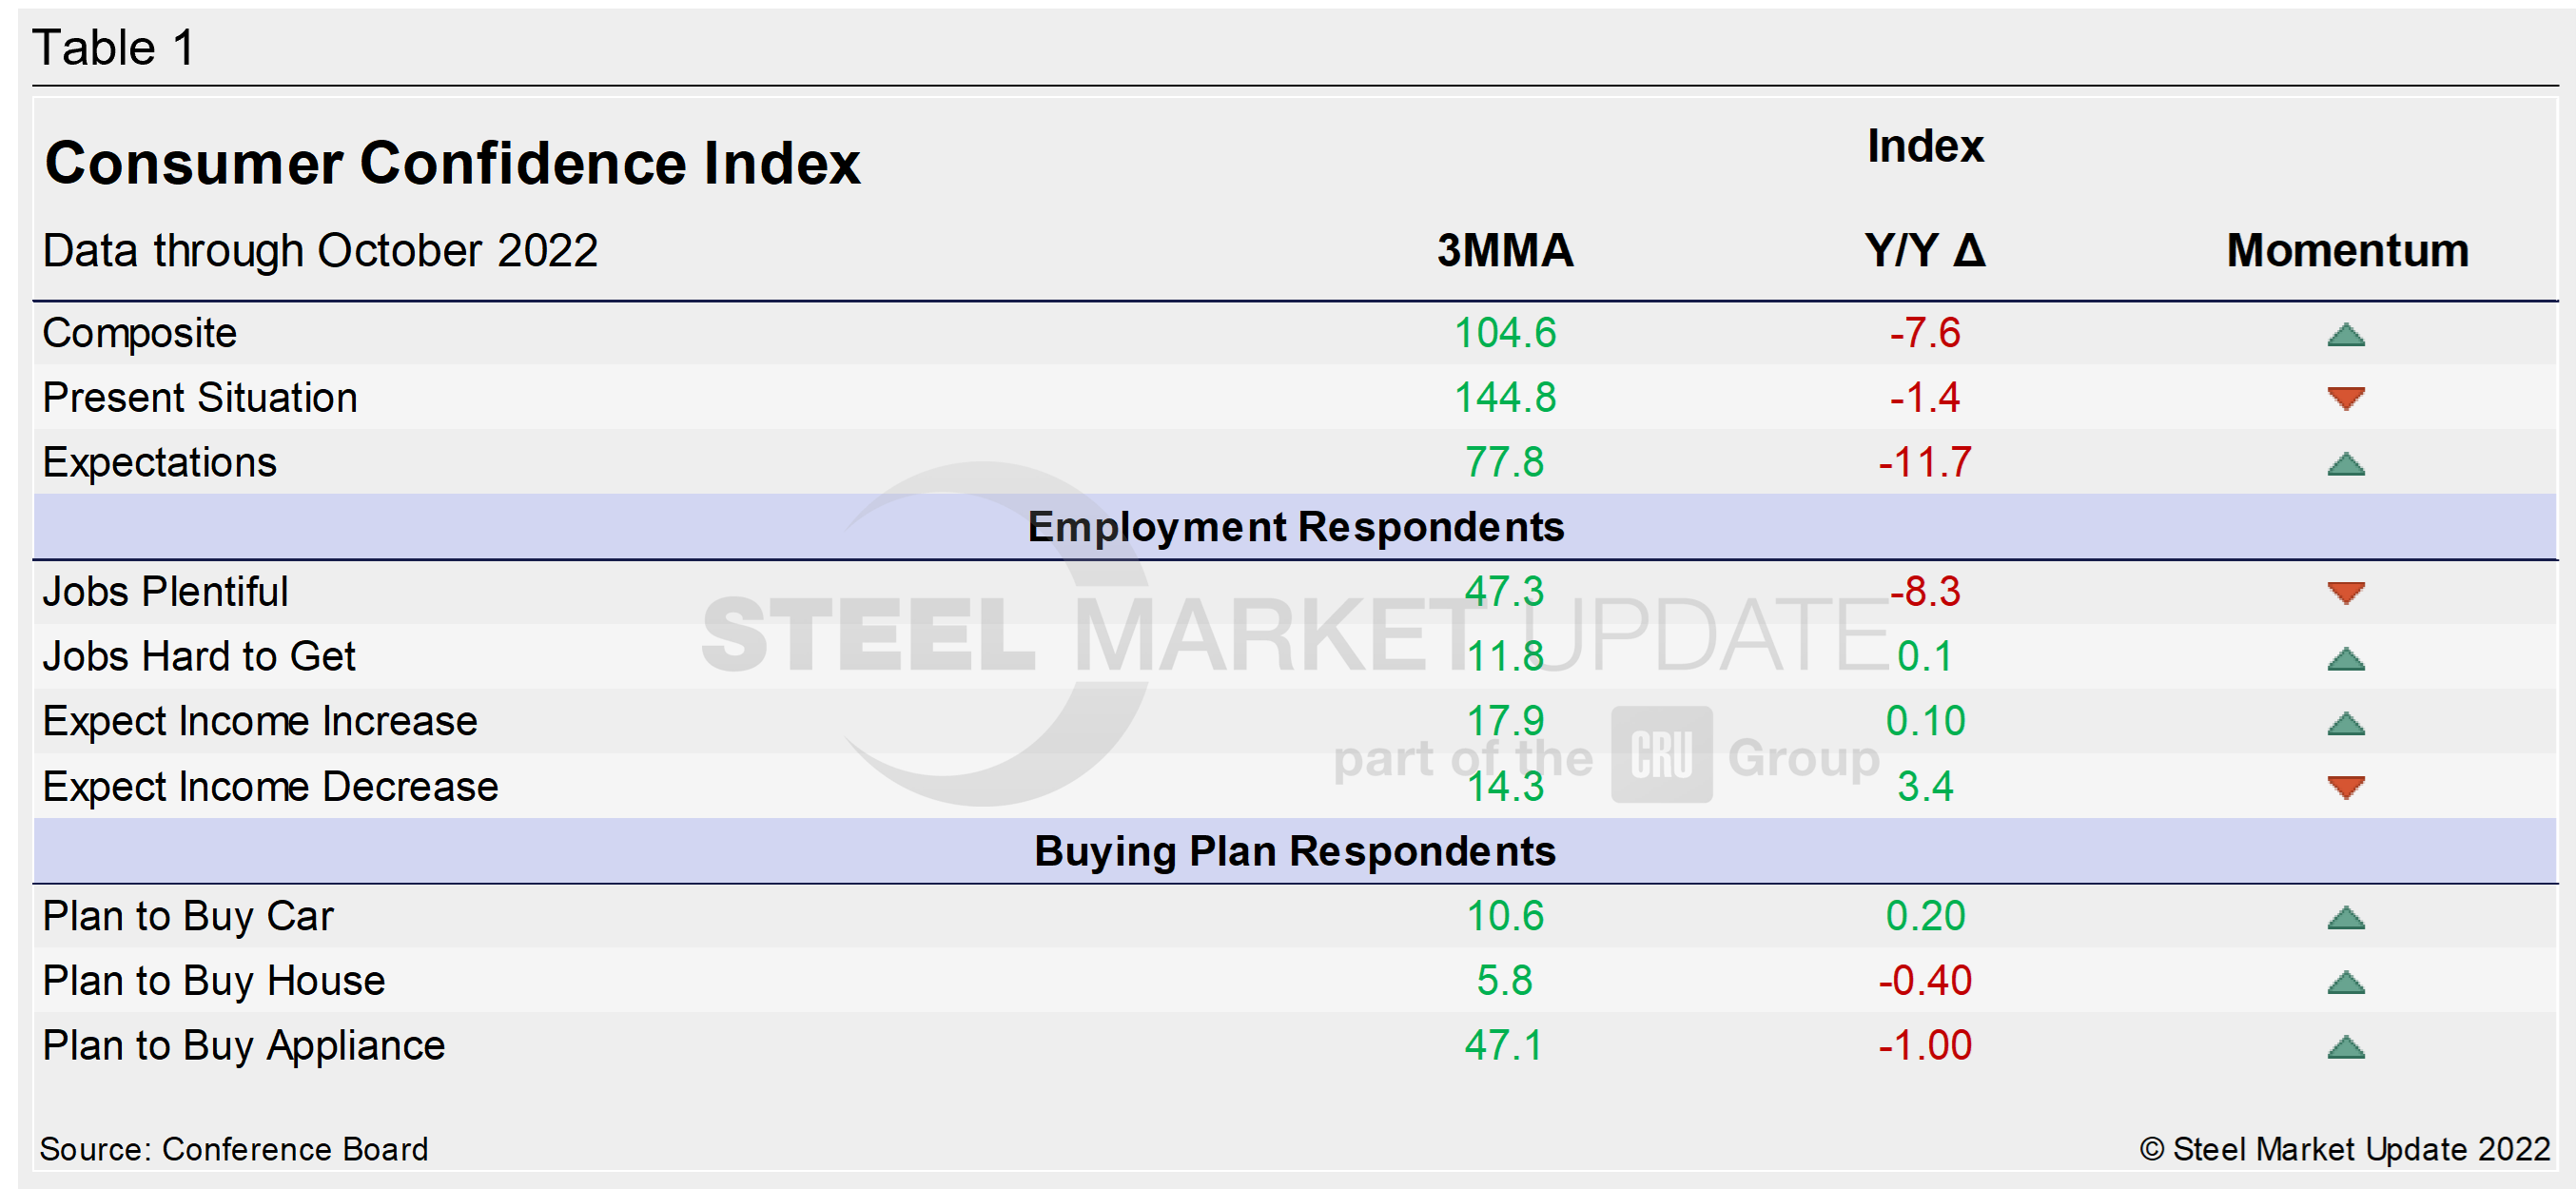Click the Composite 3MMA value 104.6

pyautogui.click(x=1504, y=333)
